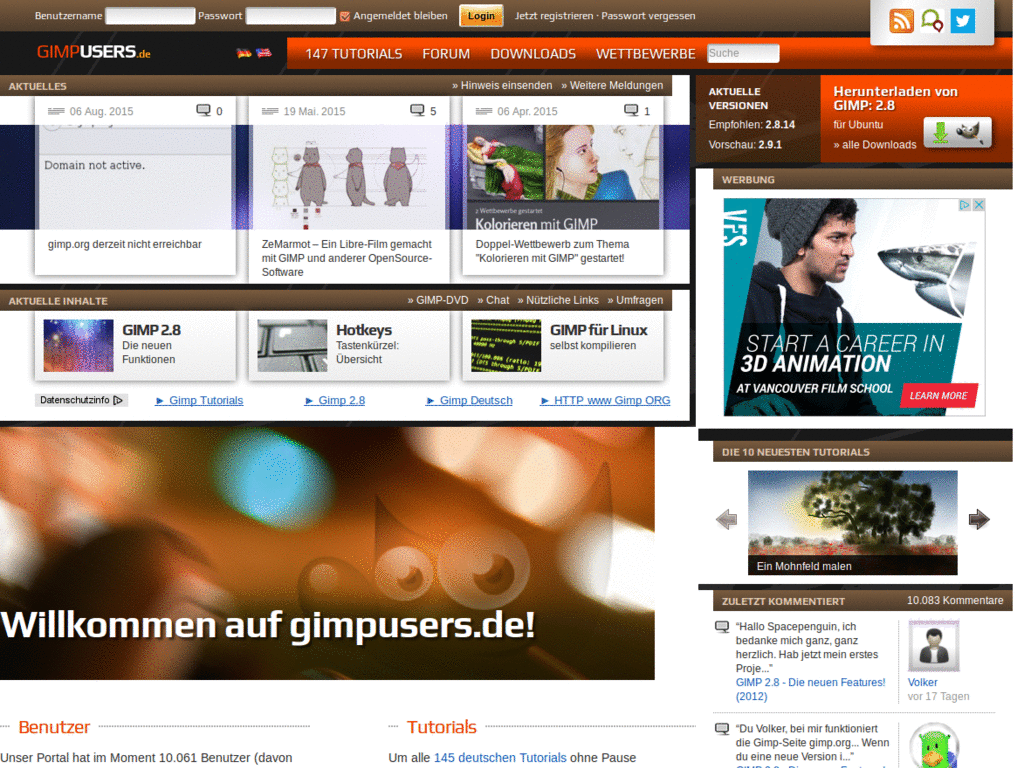Open '» alle Downloads' link
Image resolution: width=1024 pixels, height=768 pixels.
(874, 145)
